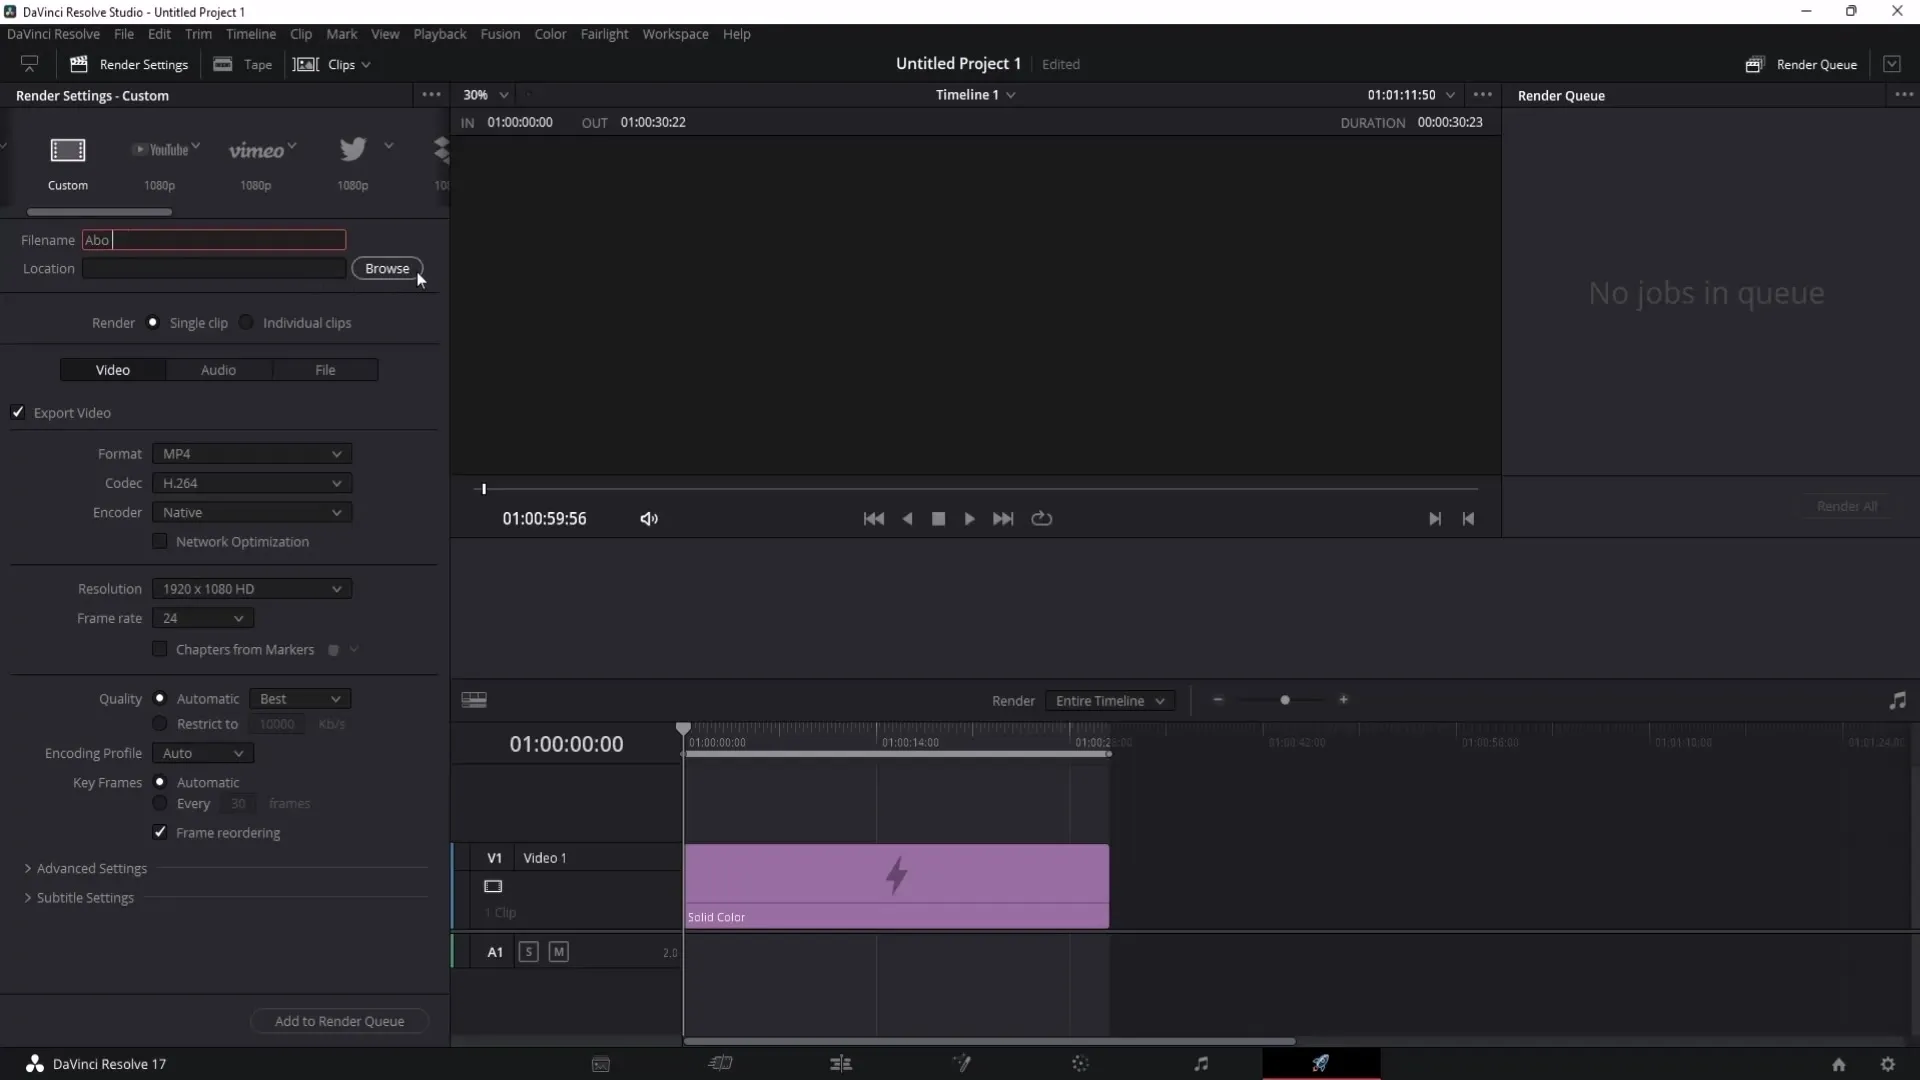Click the Mute button on track A1
Screen dimensions: 1920x1080
pos(559,952)
